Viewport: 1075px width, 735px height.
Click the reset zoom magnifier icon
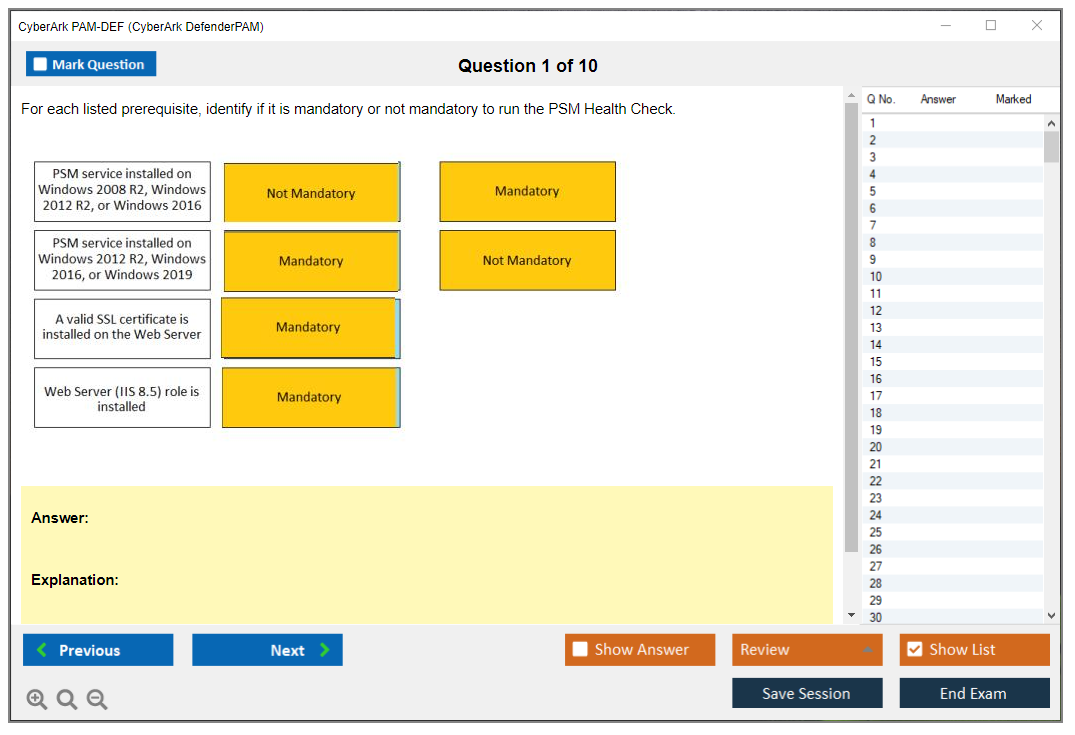coord(67,700)
